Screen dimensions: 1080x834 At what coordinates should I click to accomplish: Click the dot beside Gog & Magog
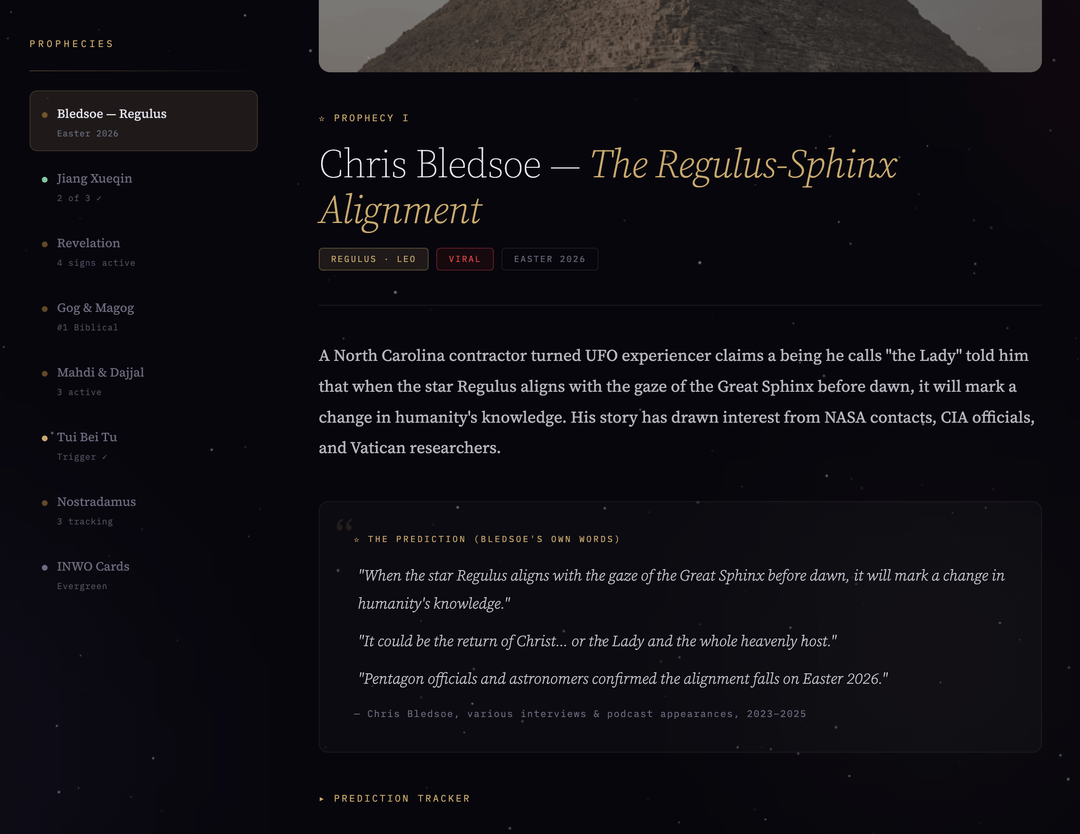pyautogui.click(x=44, y=309)
